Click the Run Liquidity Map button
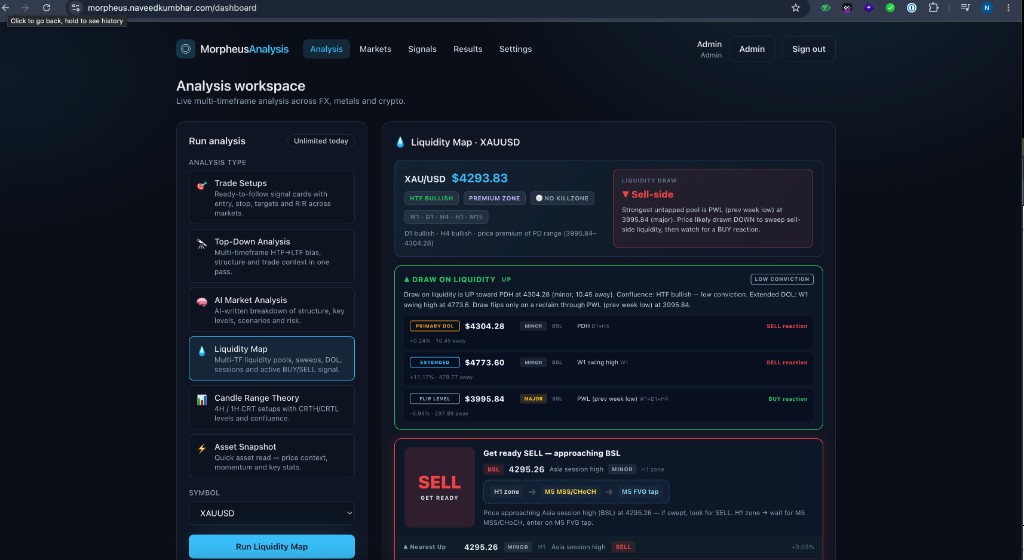Image resolution: width=1024 pixels, height=560 pixels. tap(272, 546)
